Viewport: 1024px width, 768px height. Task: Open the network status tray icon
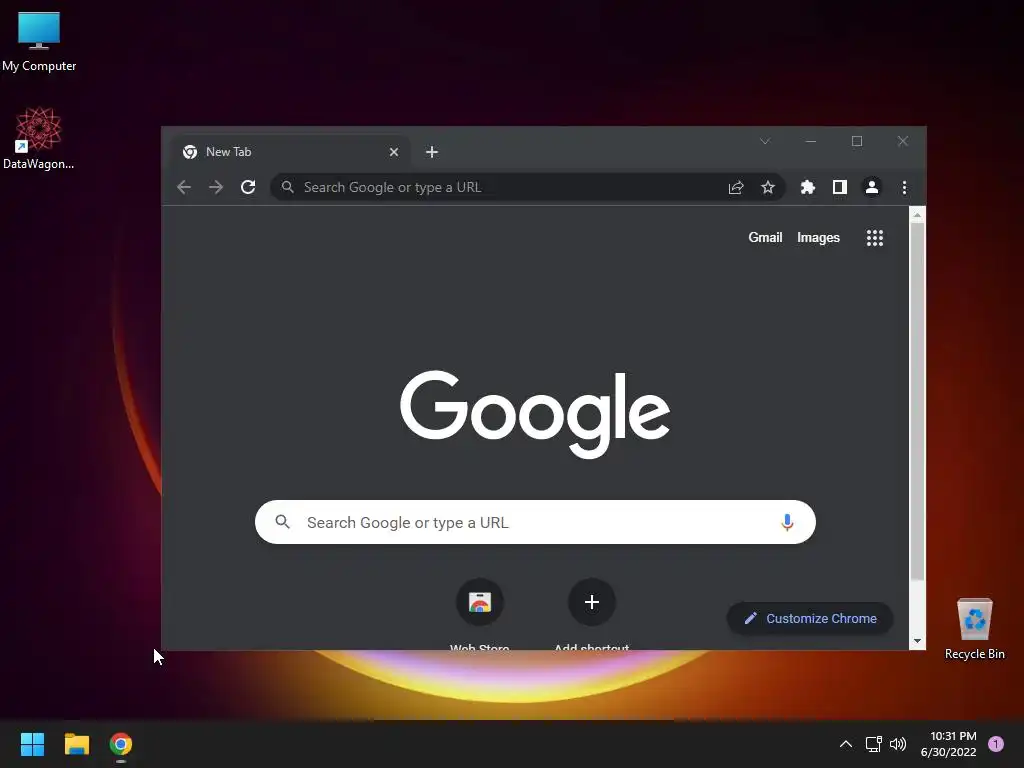[873, 744]
